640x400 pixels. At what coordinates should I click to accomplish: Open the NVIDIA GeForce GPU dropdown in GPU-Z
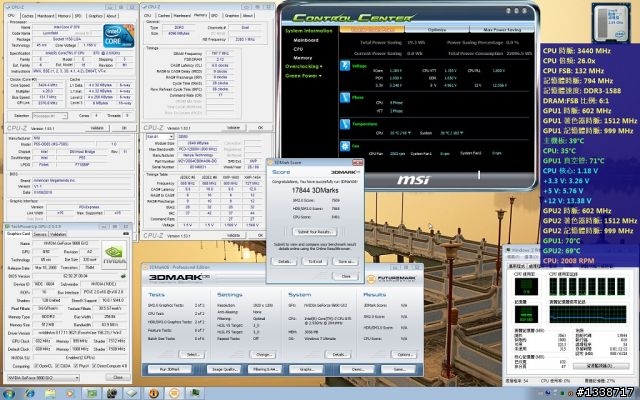(x=43, y=378)
